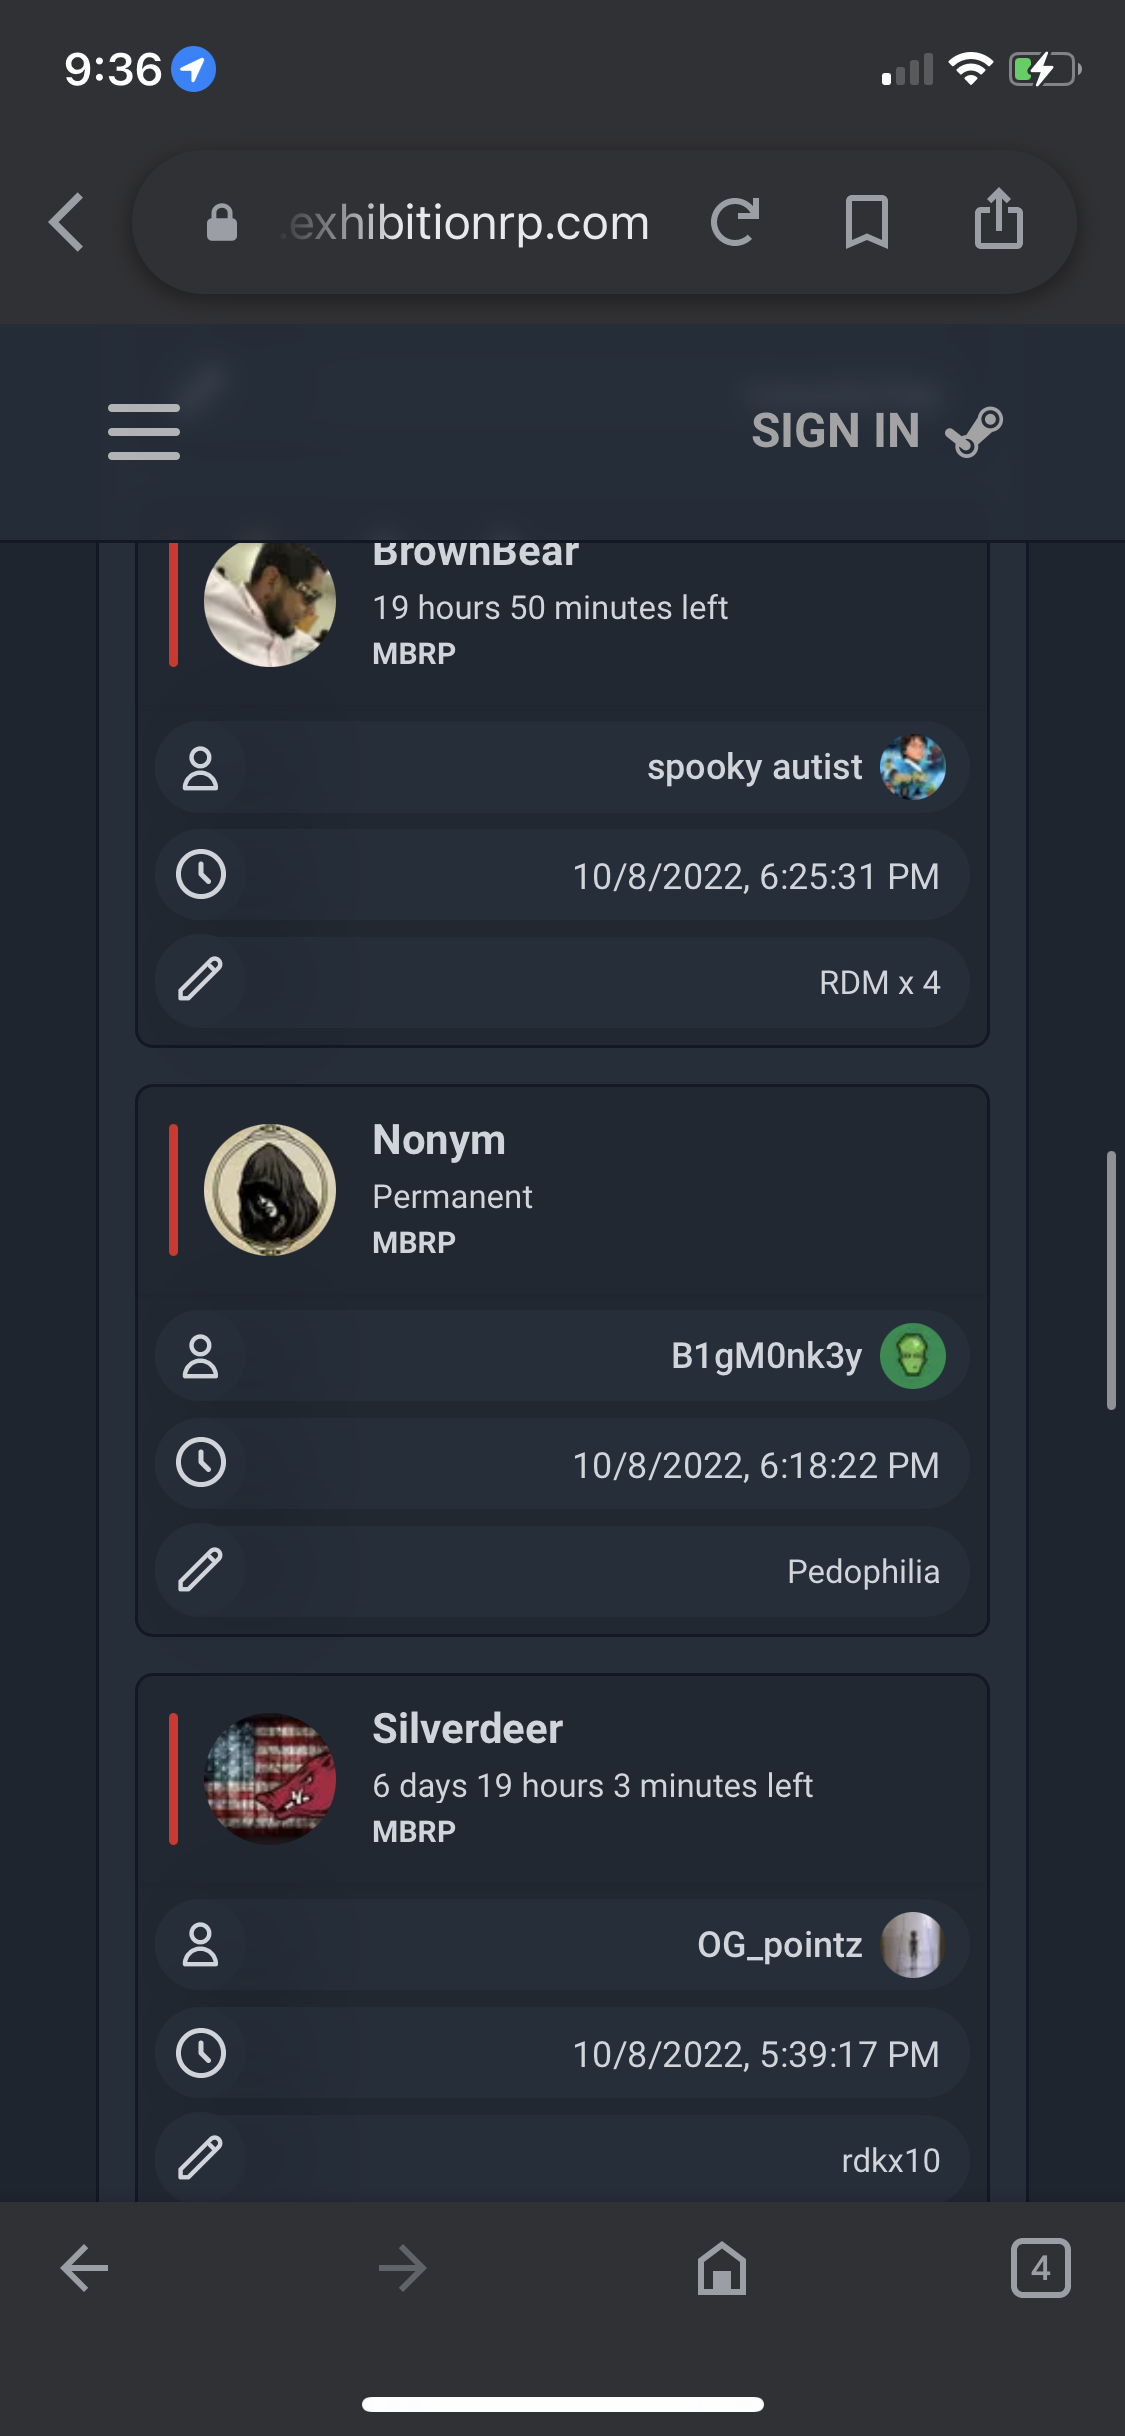Reload the exhibitionrp.com page

click(735, 222)
